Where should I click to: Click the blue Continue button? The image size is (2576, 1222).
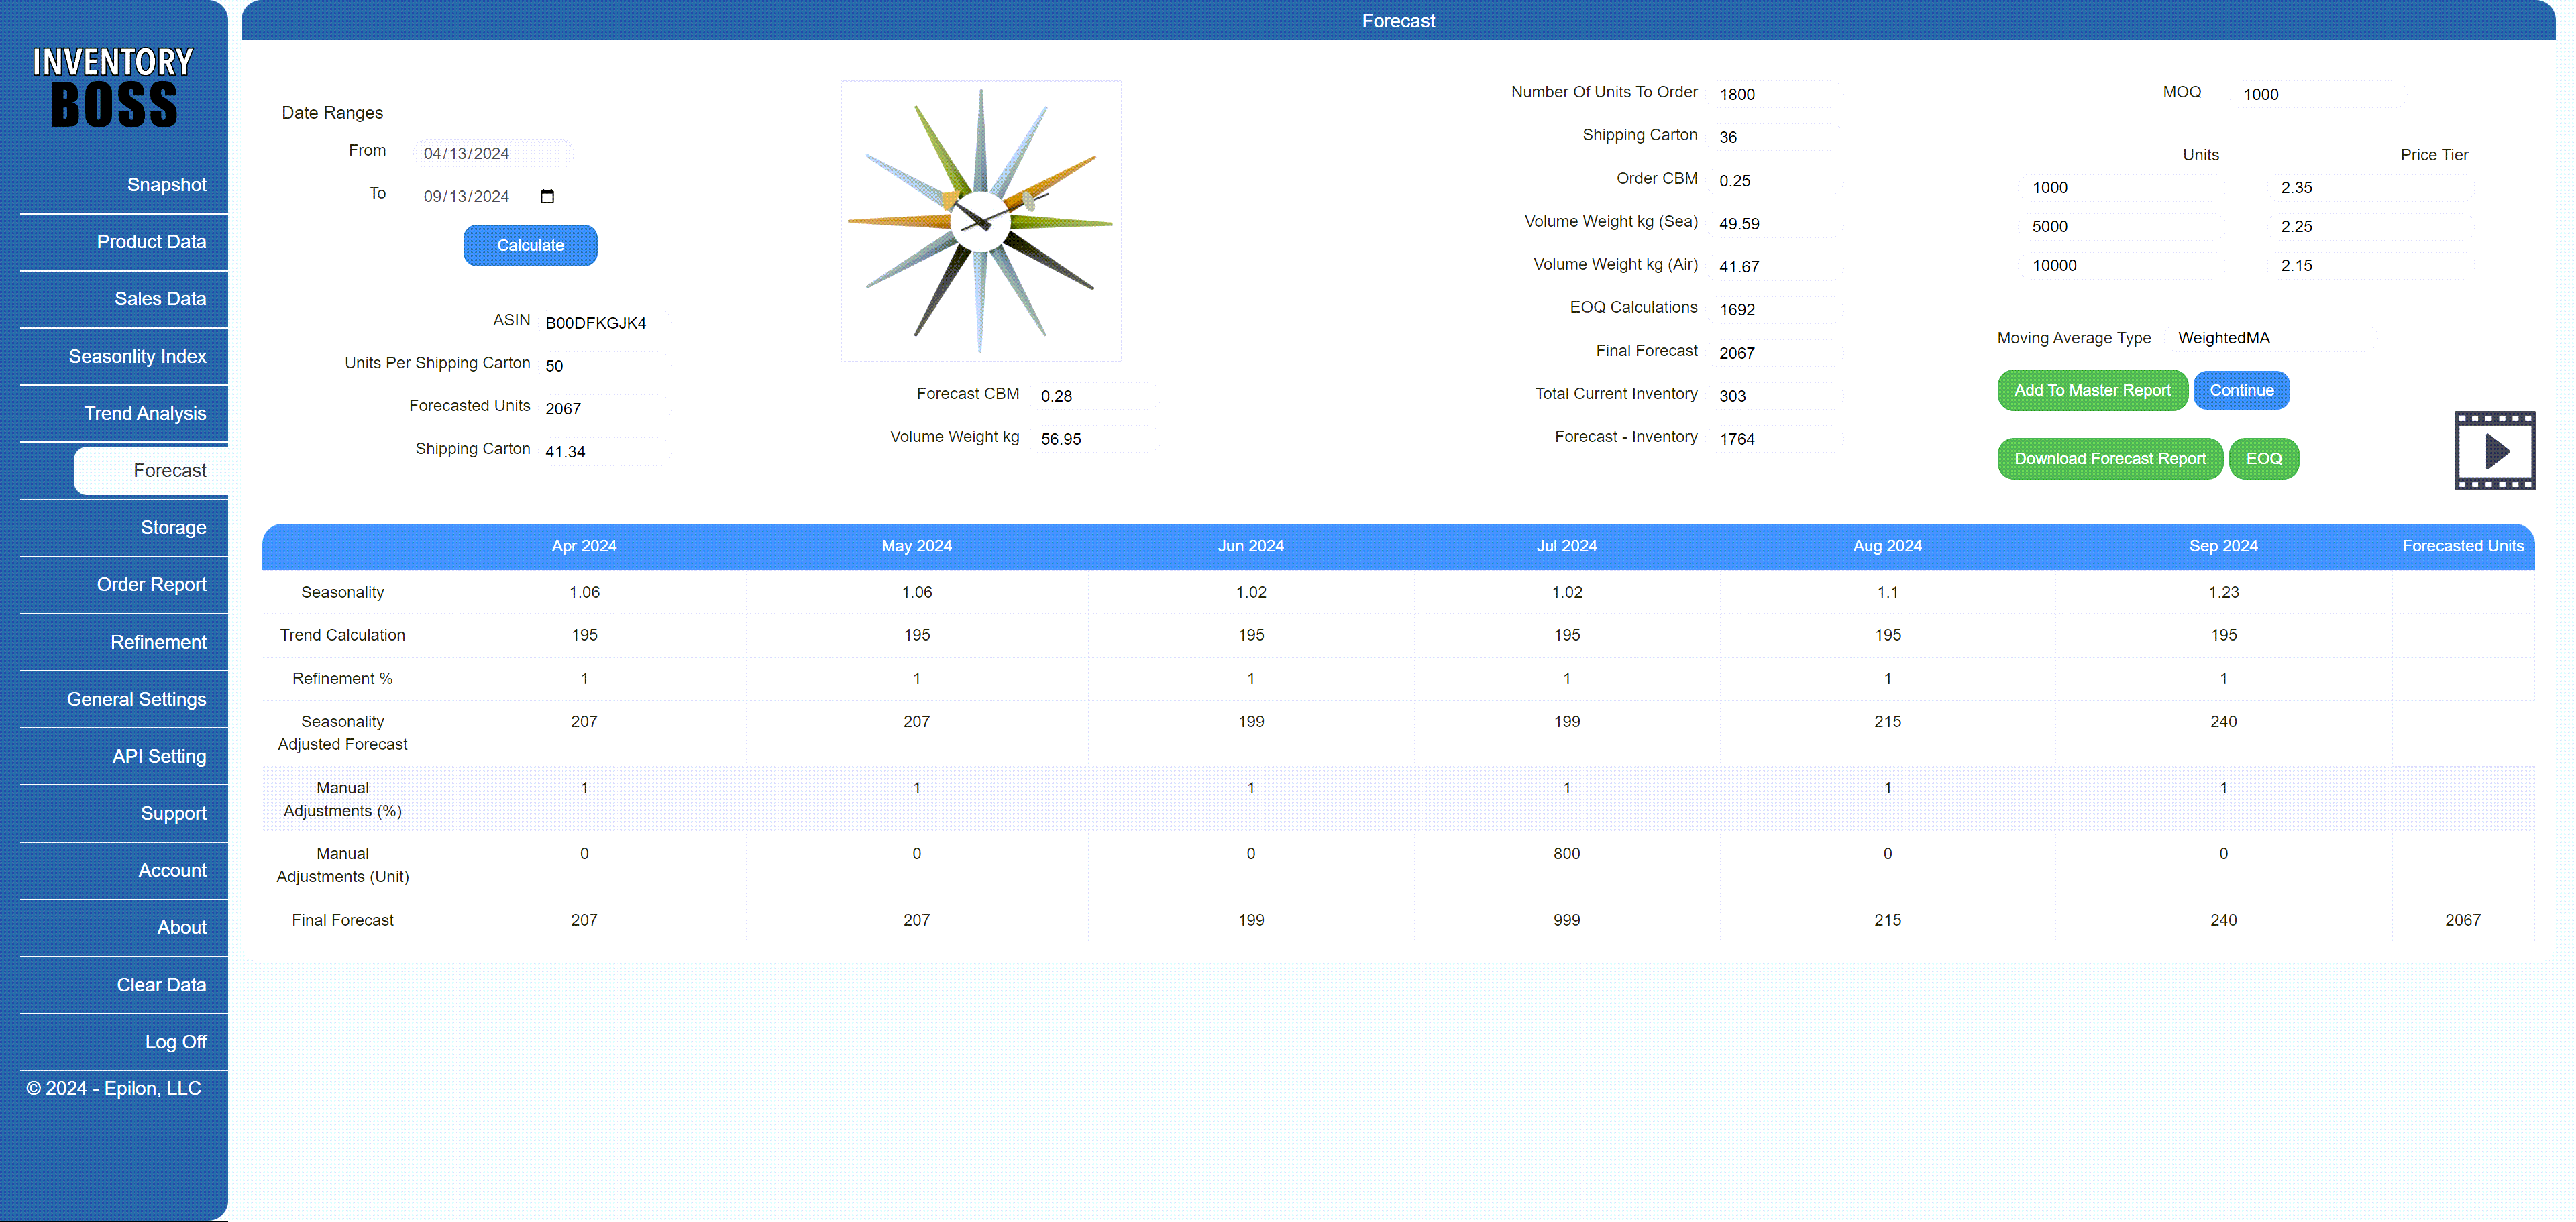click(2241, 391)
